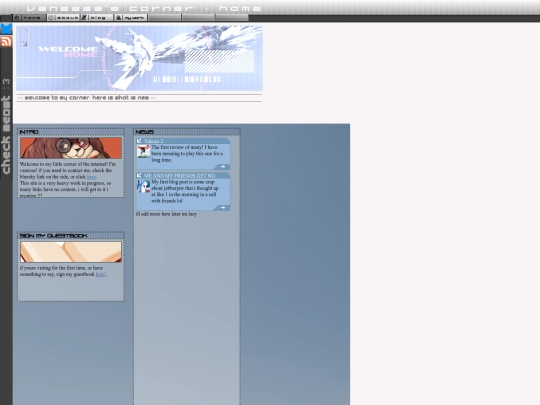The image size is (540, 405).
Task: Click the icon on the my work tab
Action: click(x=118, y=18)
